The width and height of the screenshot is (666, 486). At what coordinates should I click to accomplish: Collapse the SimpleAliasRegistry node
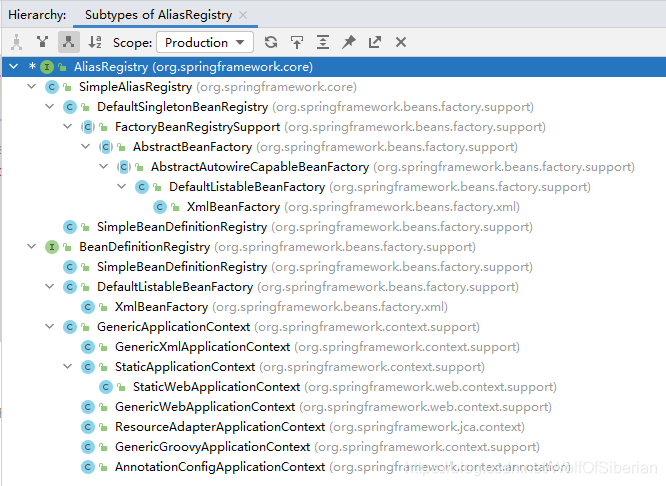[31, 87]
